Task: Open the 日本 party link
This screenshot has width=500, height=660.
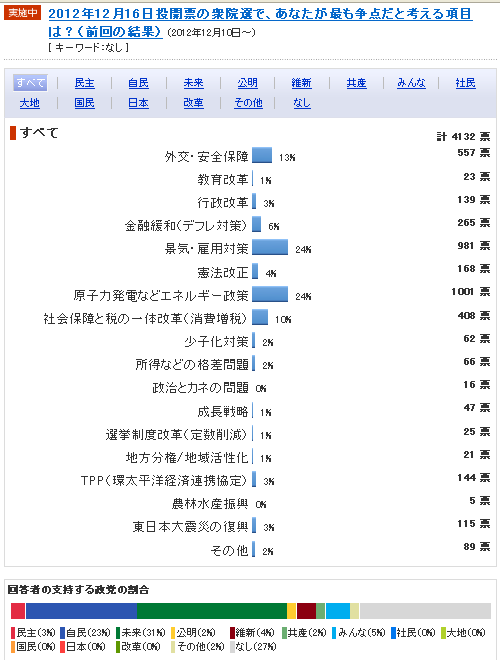Action: 138,103
